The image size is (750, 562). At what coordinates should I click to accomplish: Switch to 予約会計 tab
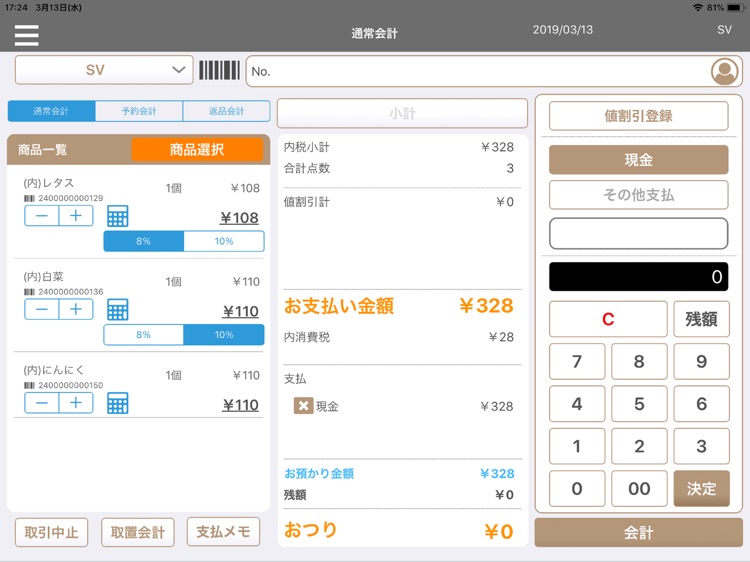[139, 111]
